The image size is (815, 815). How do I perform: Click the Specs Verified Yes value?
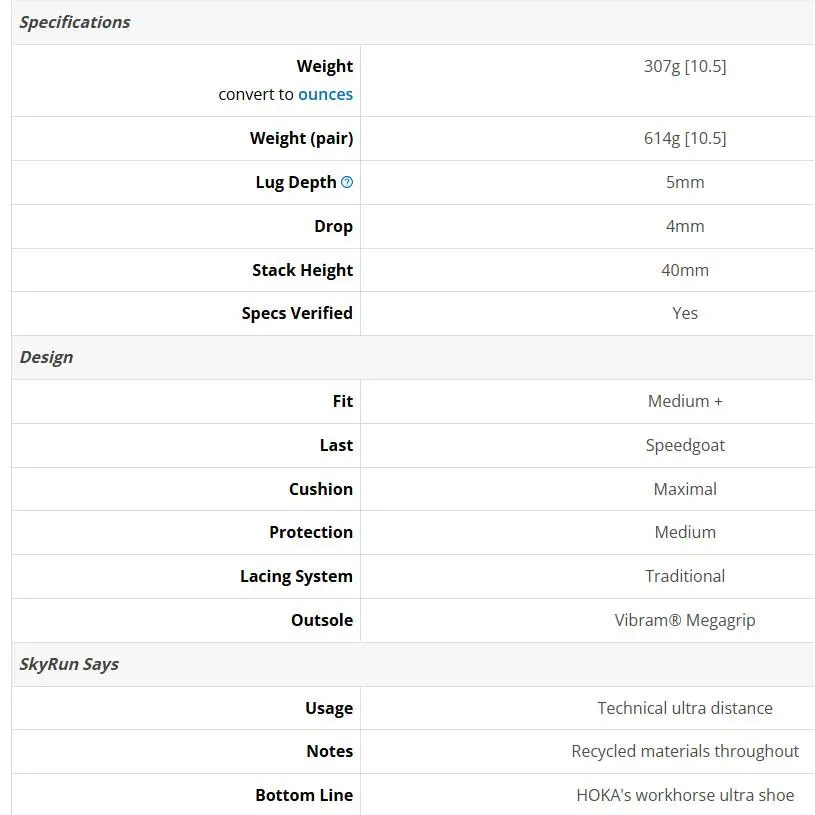[685, 313]
